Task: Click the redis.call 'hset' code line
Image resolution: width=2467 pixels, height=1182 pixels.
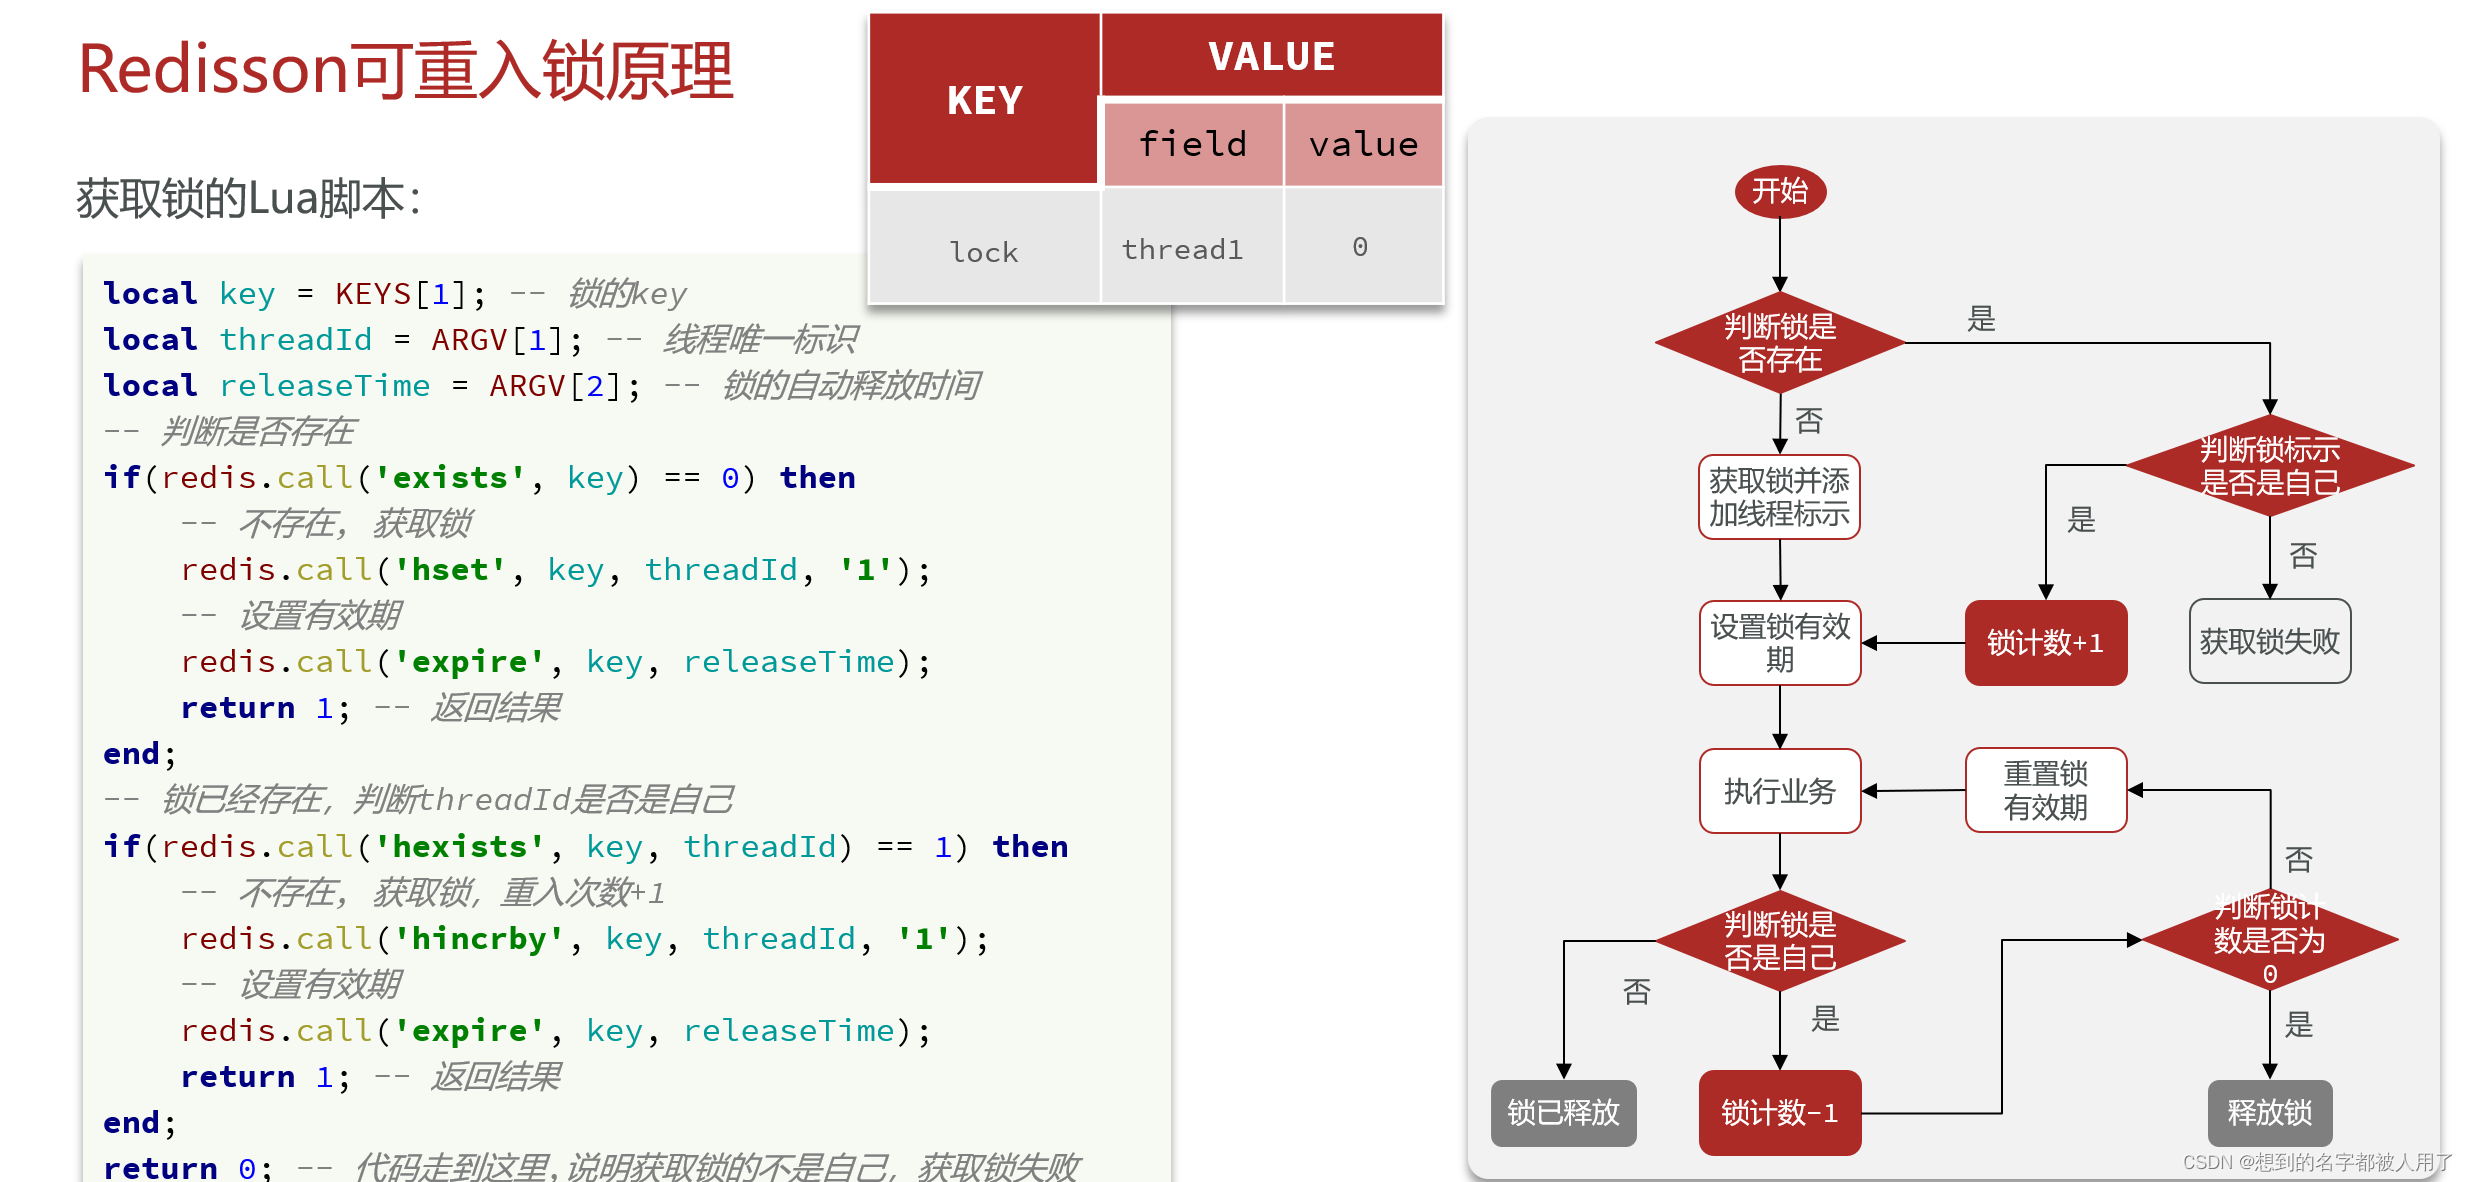Action: click(556, 570)
